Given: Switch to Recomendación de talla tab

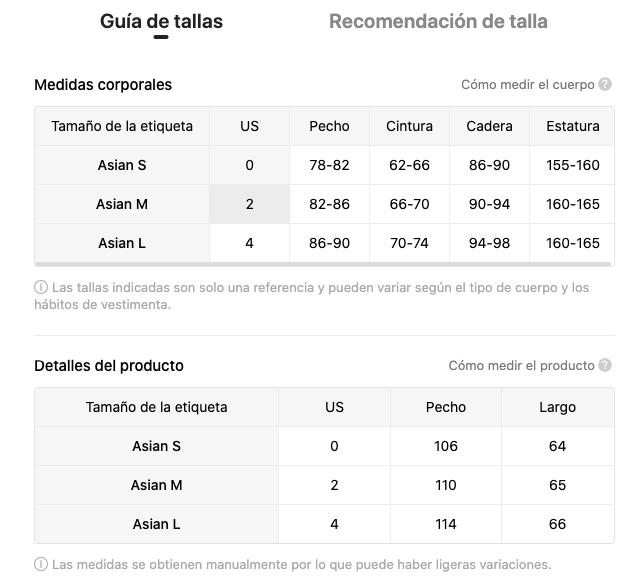Looking at the screenshot, I should click(x=438, y=21).
